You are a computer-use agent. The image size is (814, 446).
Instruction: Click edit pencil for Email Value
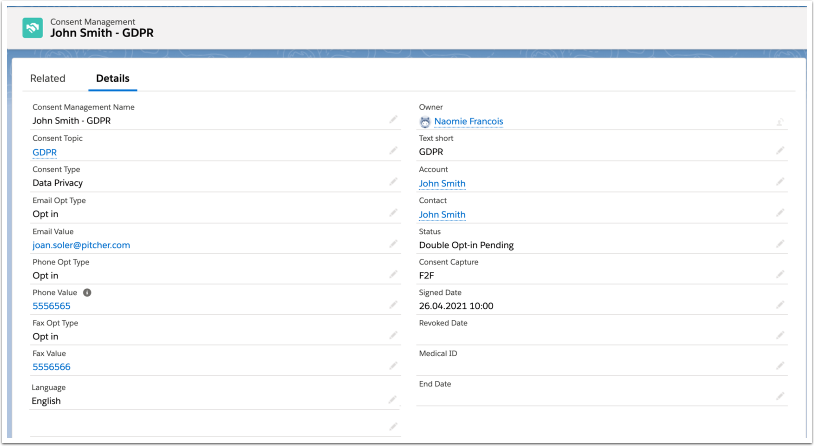click(393, 244)
